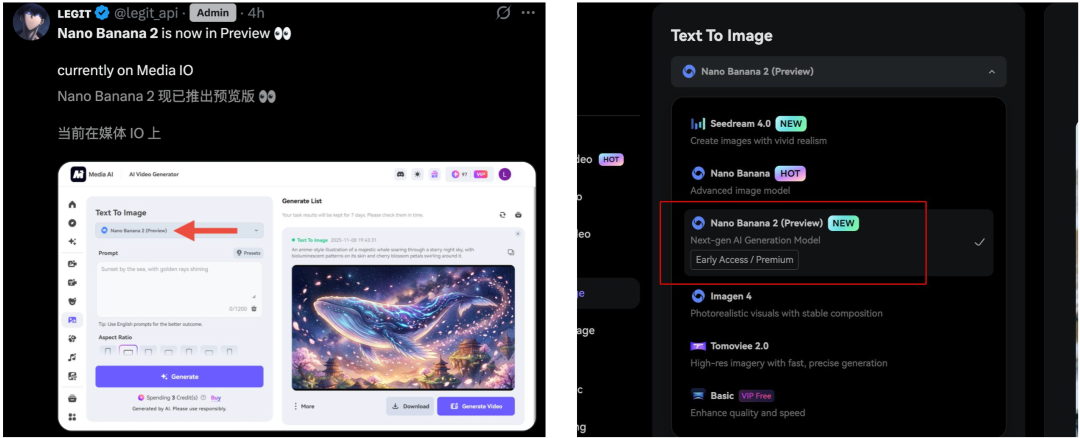Open model dropdown in the embedded Text To Image panel

click(x=179, y=230)
